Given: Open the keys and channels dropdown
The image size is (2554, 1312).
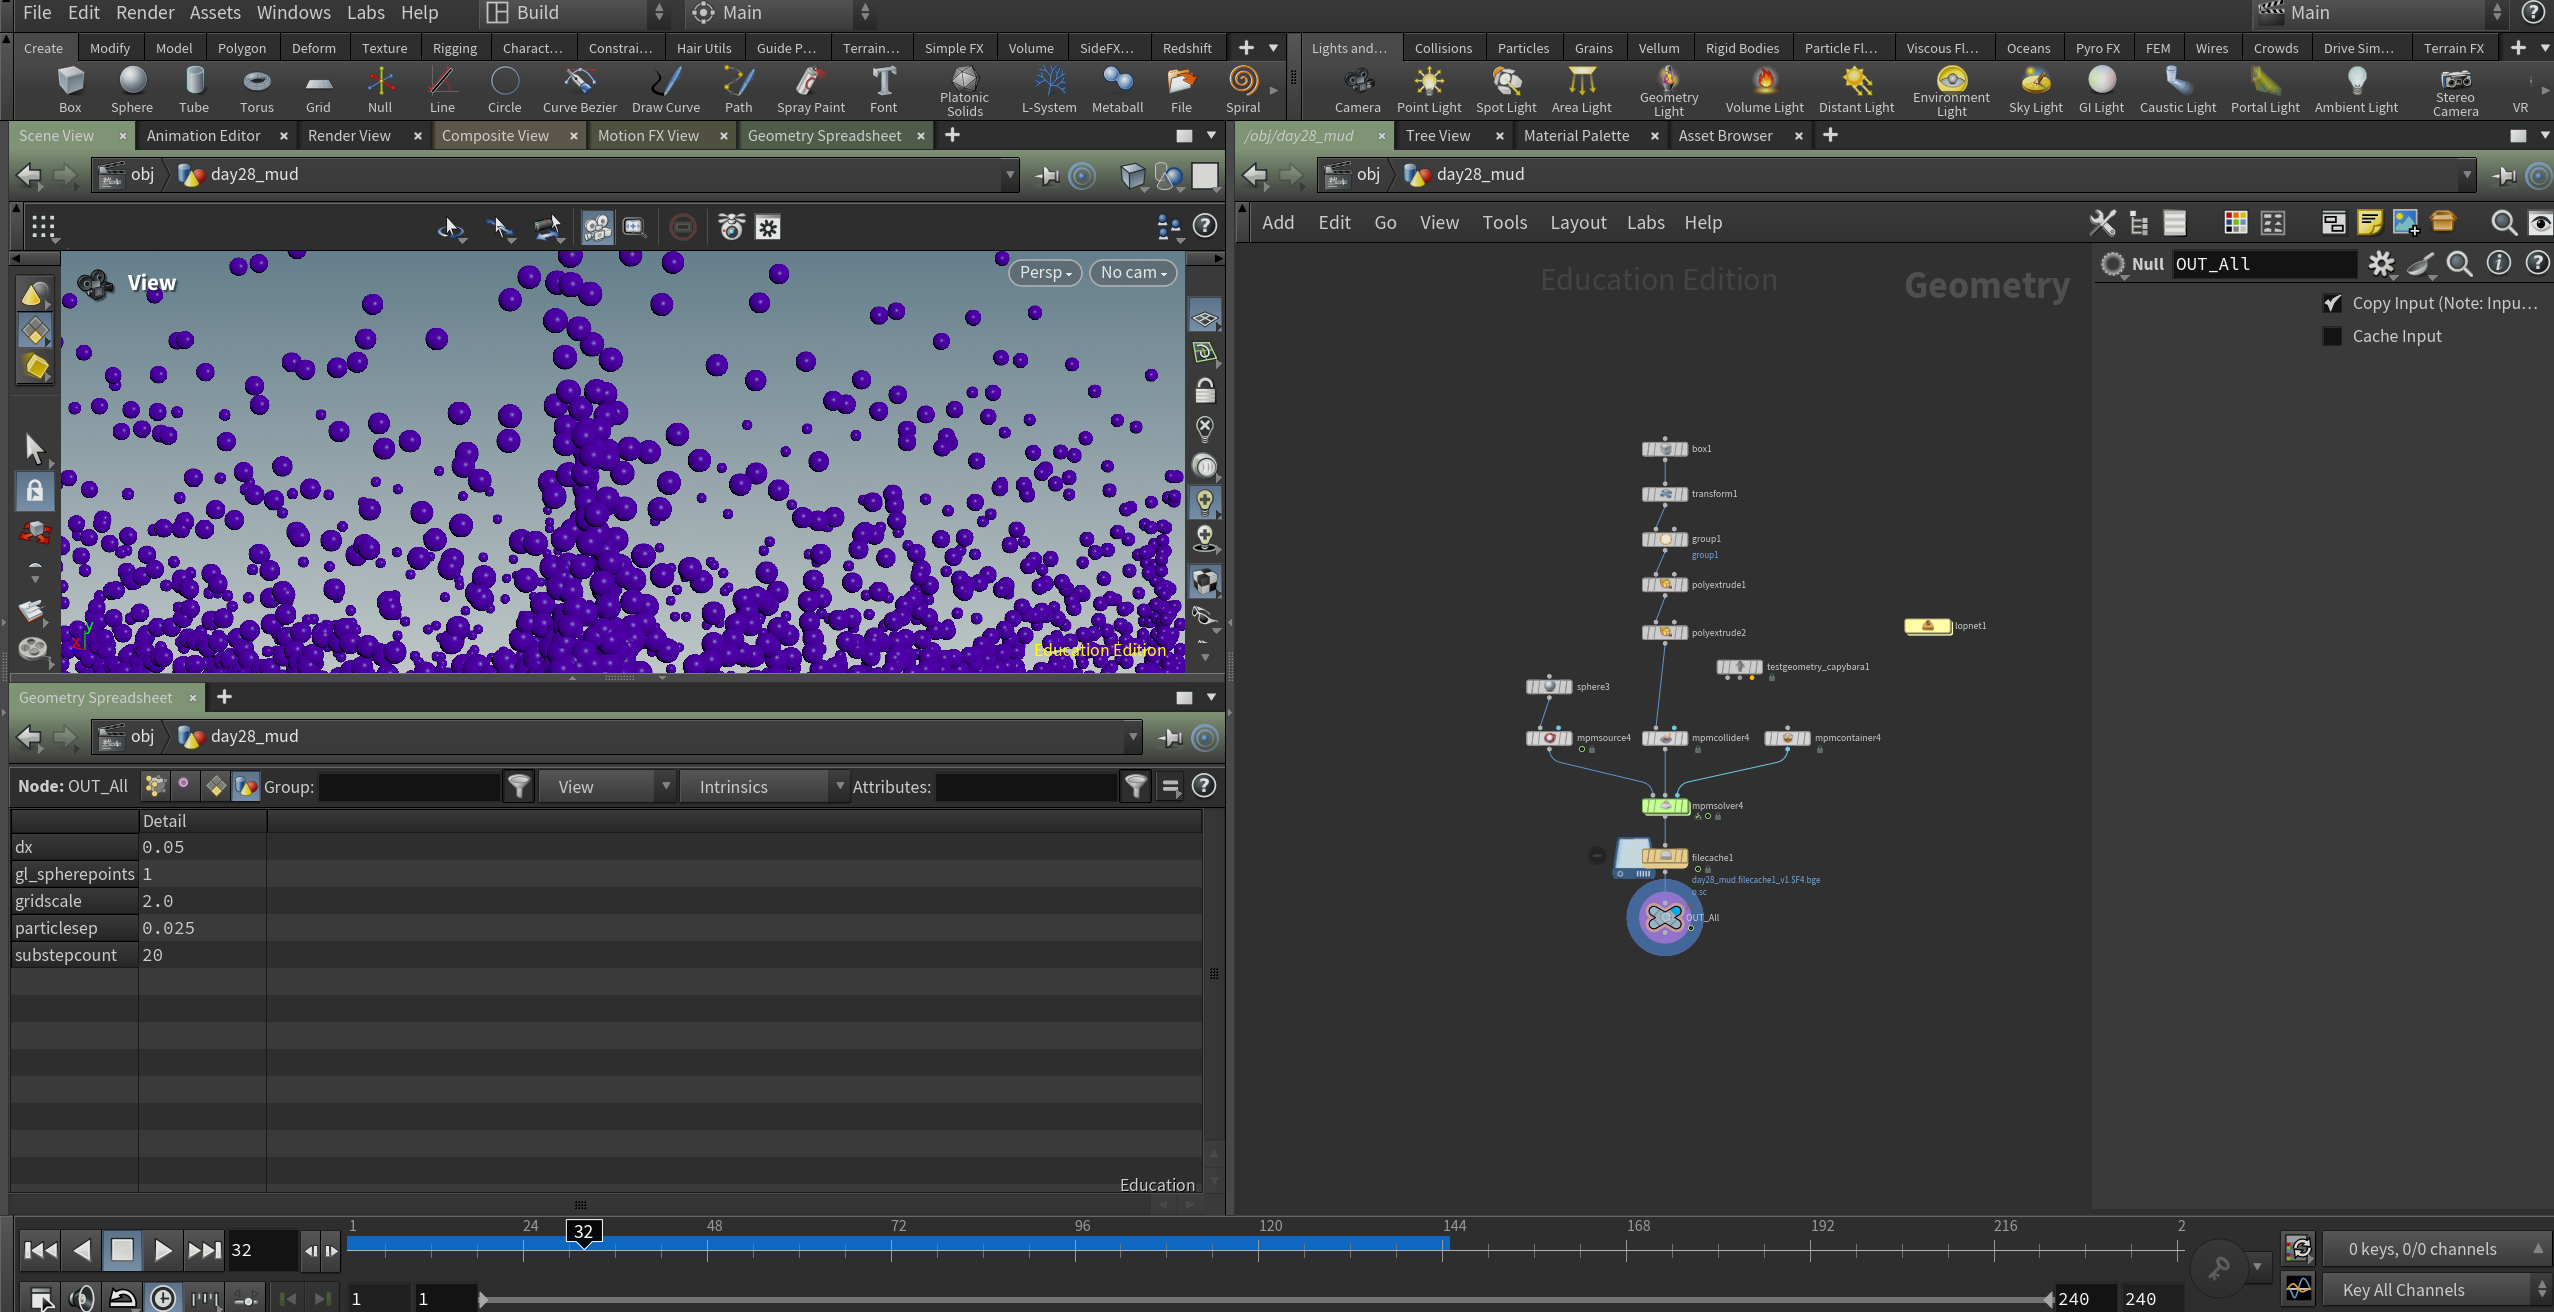Looking at the screenshot, I should point(2435,1249).
